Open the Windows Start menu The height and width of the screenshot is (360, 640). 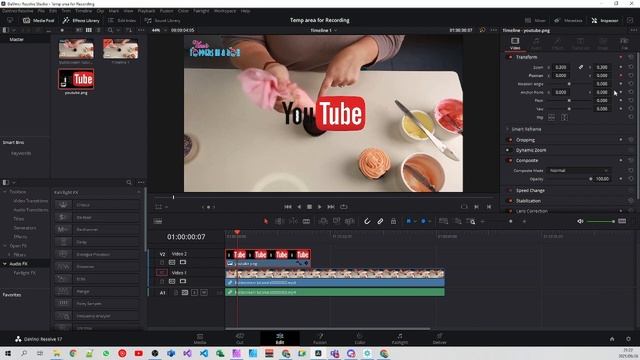[7, 353]
